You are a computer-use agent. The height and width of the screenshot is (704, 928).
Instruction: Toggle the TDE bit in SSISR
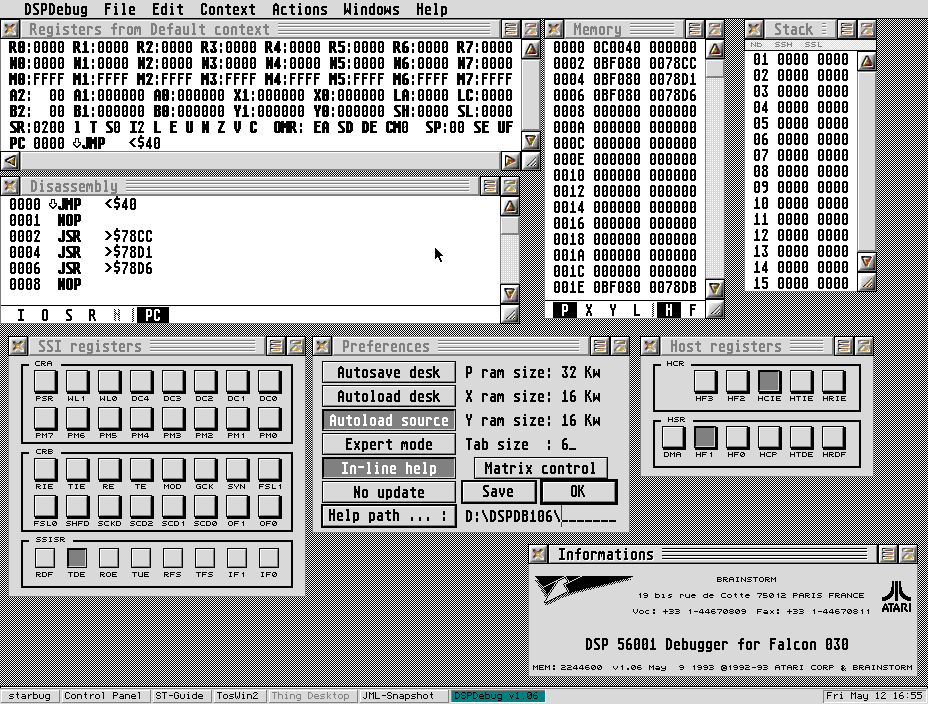click(x=77, y=557)
